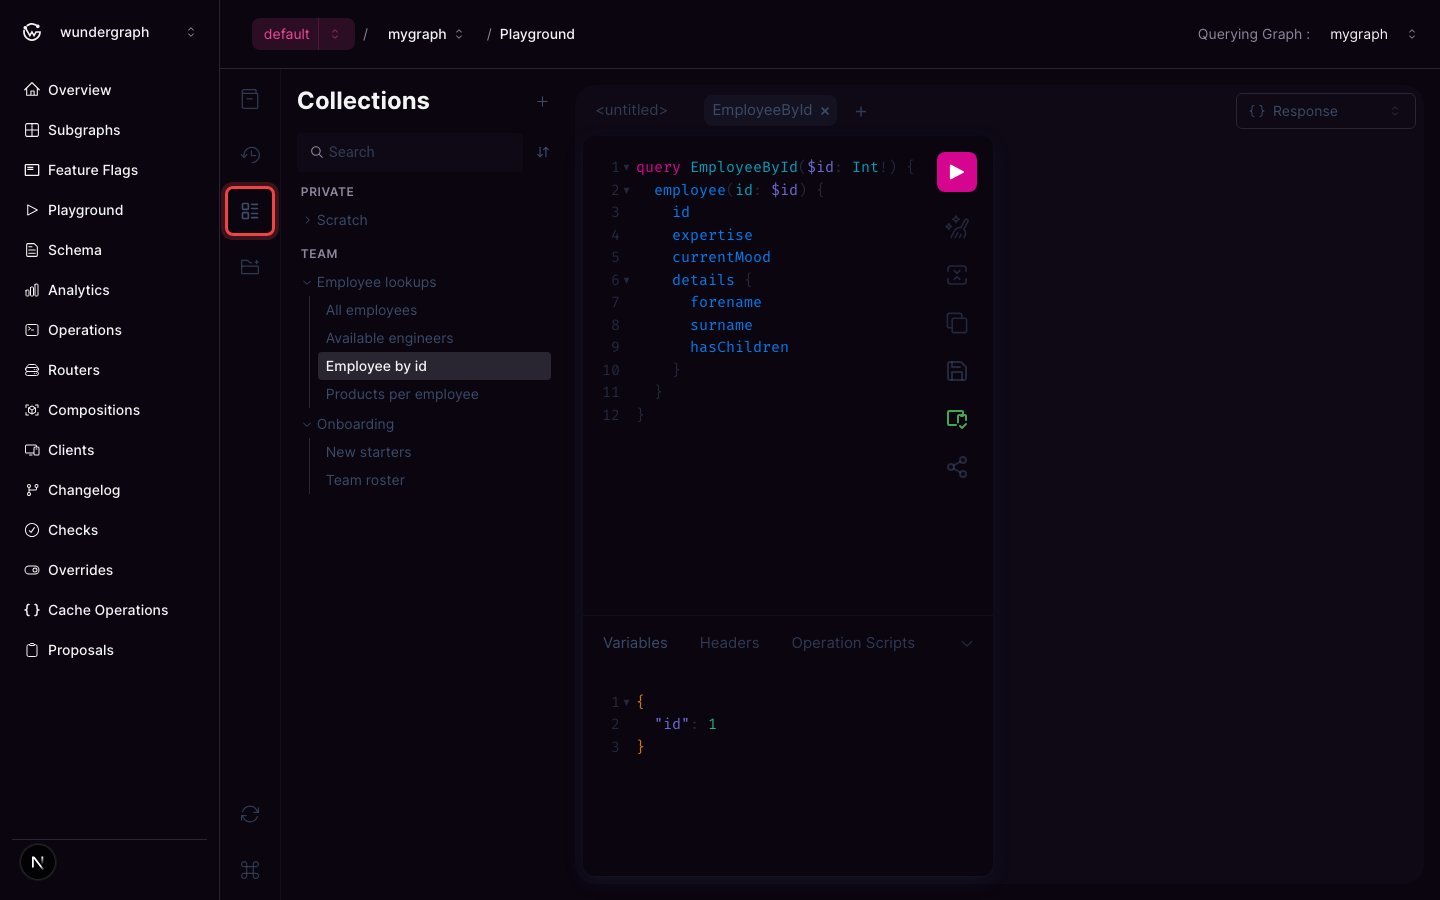This screenshot has width=1440, height=900.
Task: Open Team roster saved query
Action: [x=434, y=480]
